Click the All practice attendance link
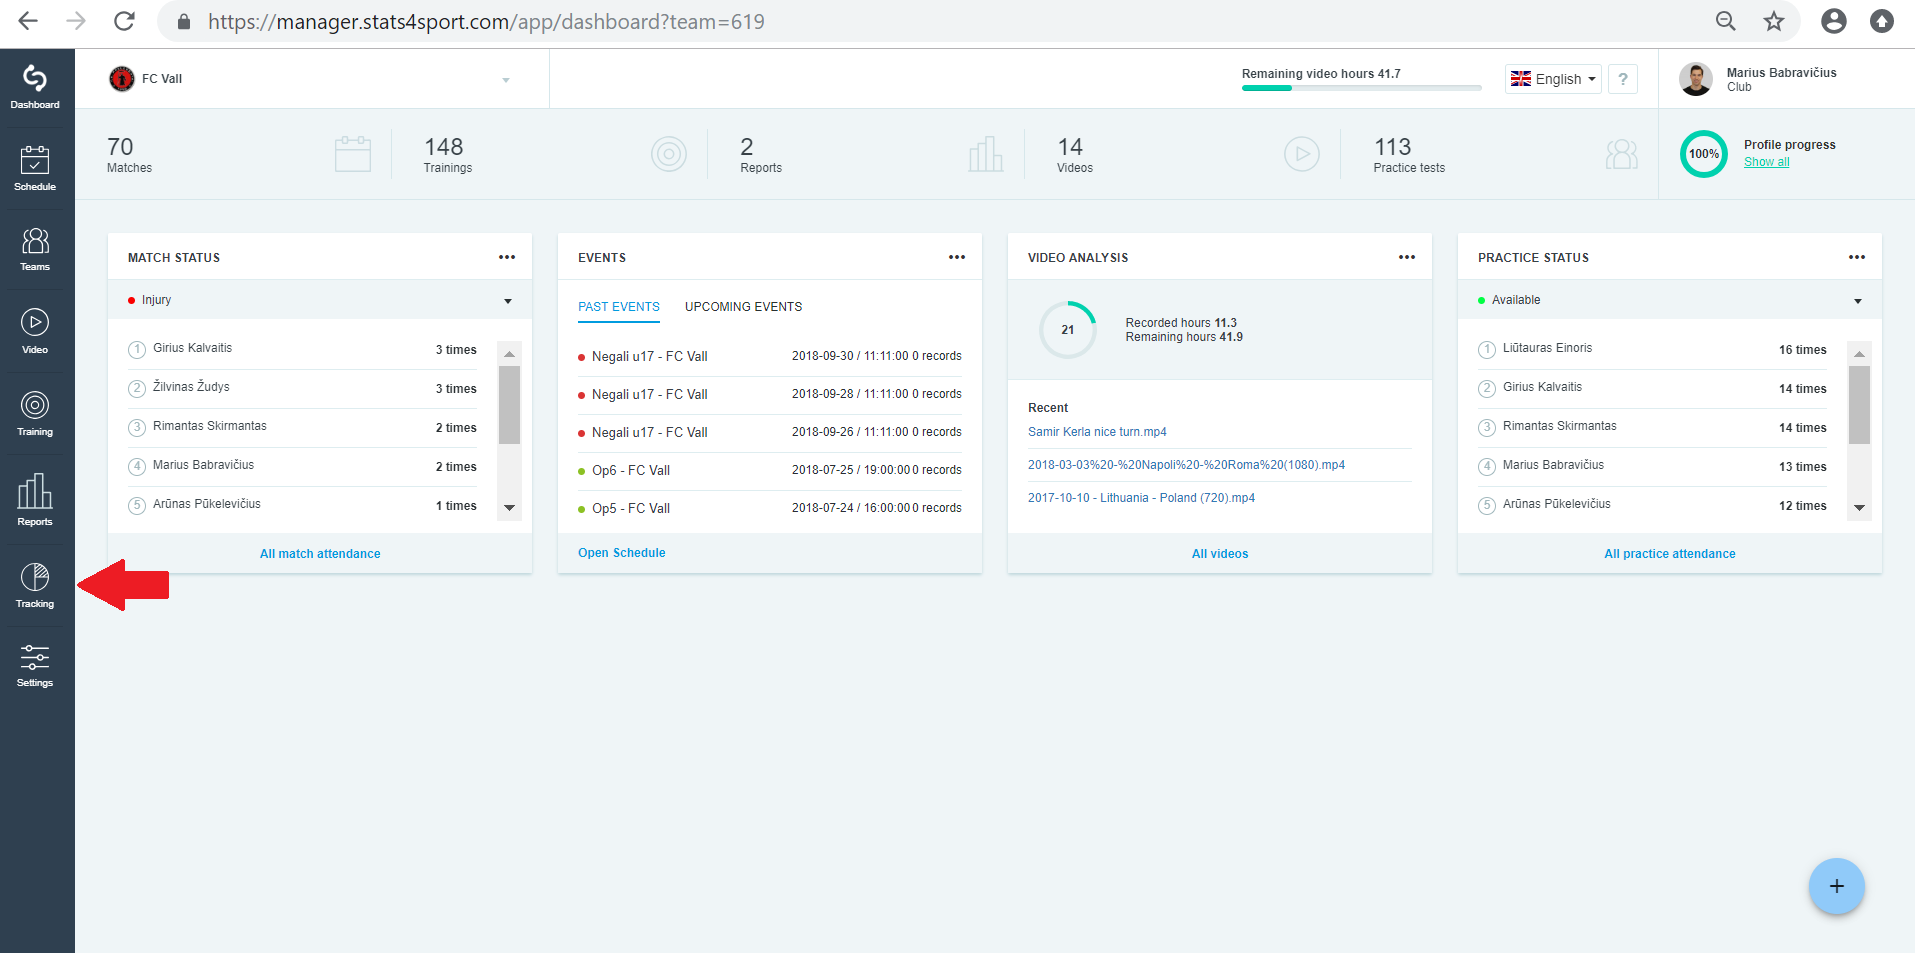Screen dimensions: 1915x953 click(1670, 554)
